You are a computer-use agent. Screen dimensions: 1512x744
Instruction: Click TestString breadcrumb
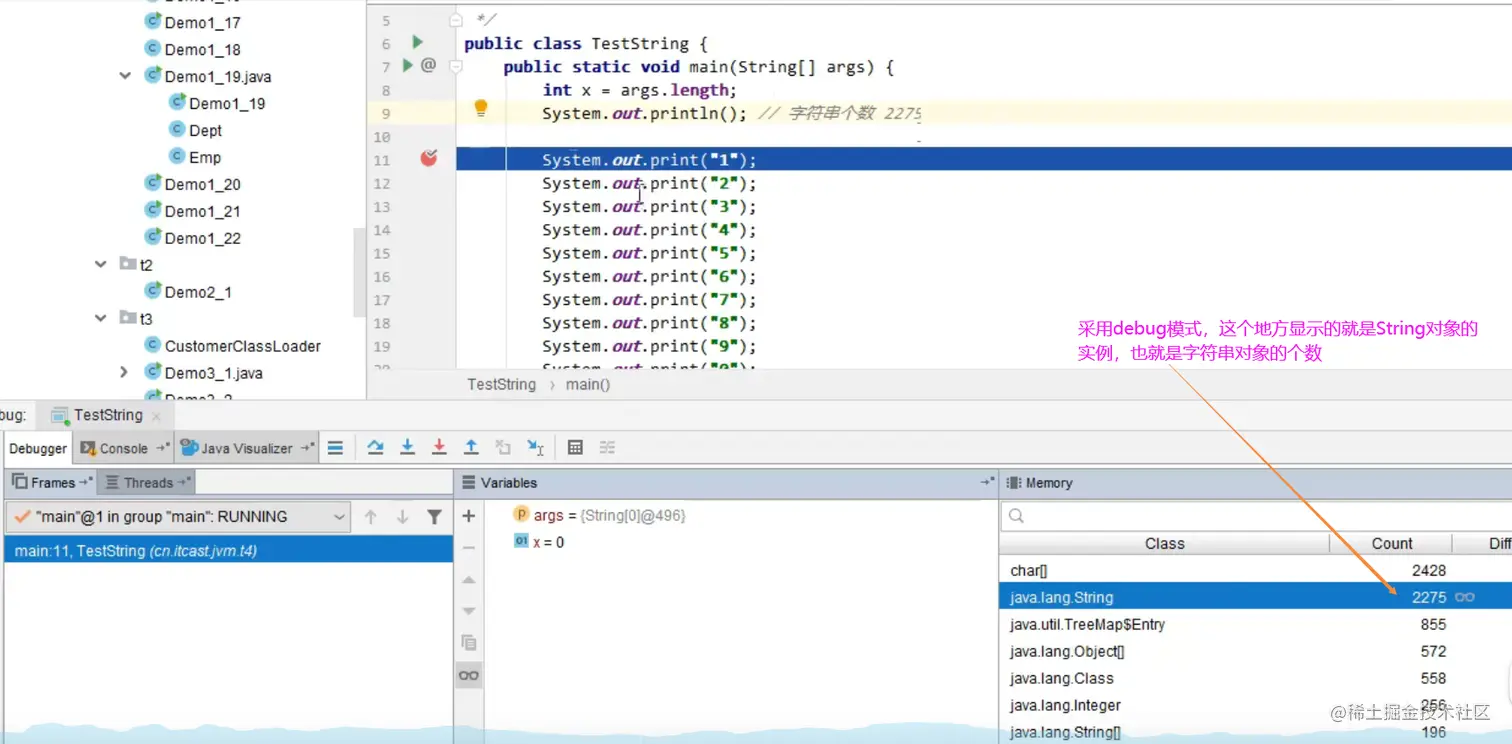click(x=501, y=384)
